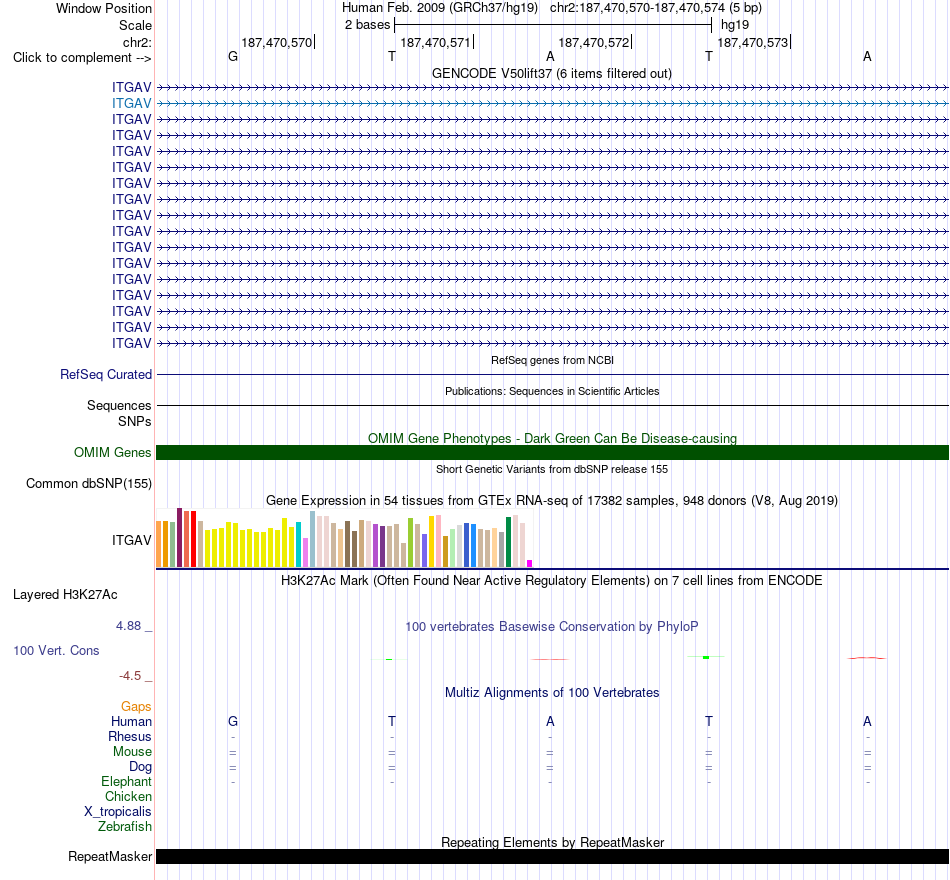Click the 'Mouse' species label
Viewport: 950px width, 880px height.
click(x=132, y=752)
